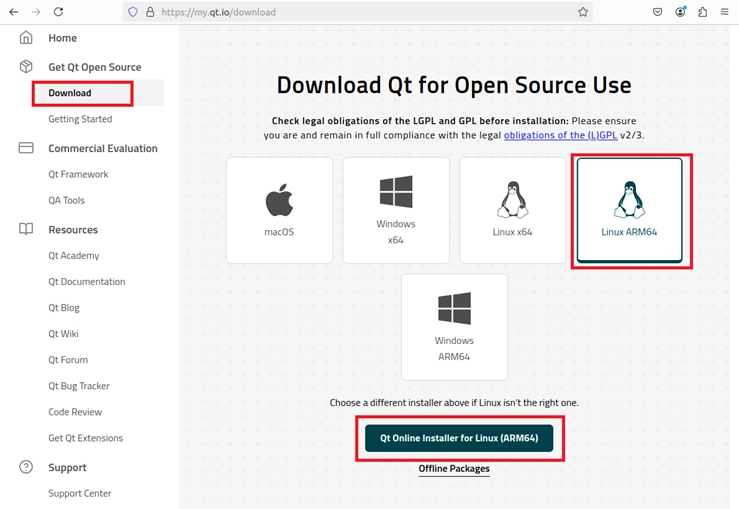
Task: Choose the Linux x64 installer tile
Action: (512, 210)
